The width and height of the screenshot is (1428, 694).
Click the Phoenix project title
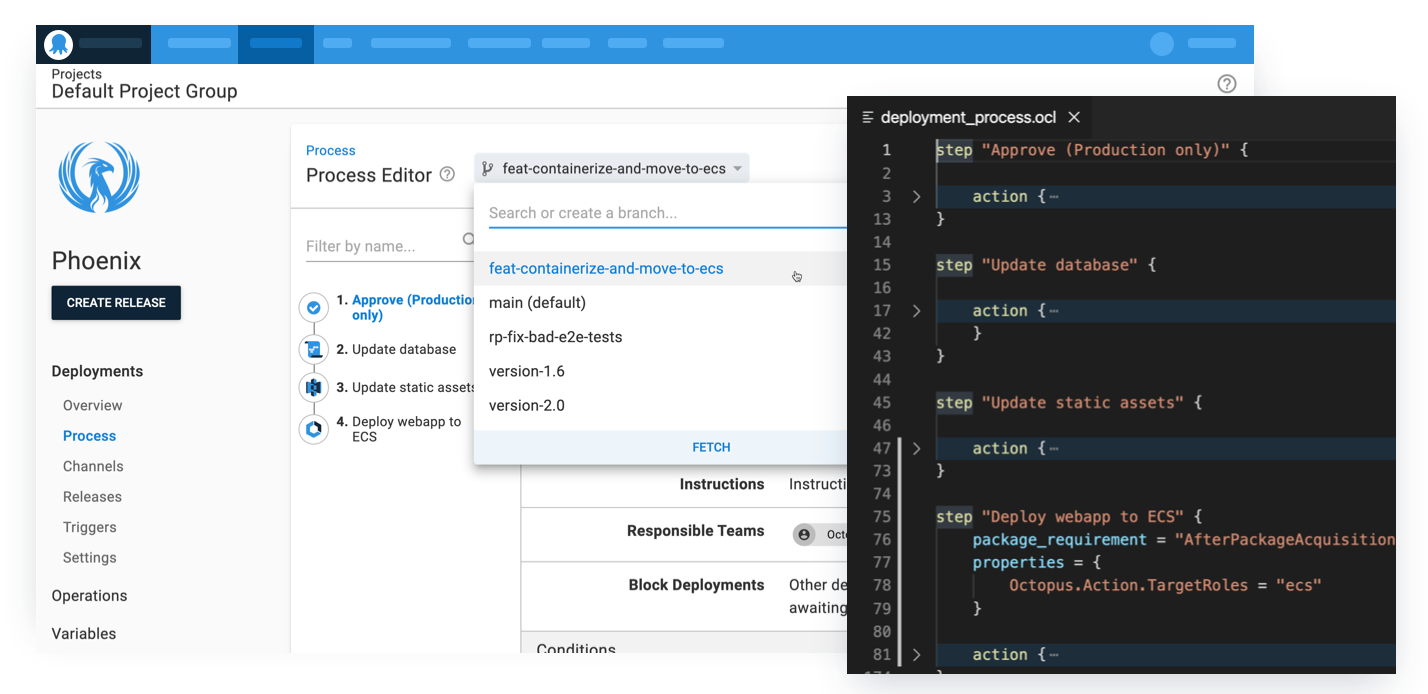click(96, 261)
